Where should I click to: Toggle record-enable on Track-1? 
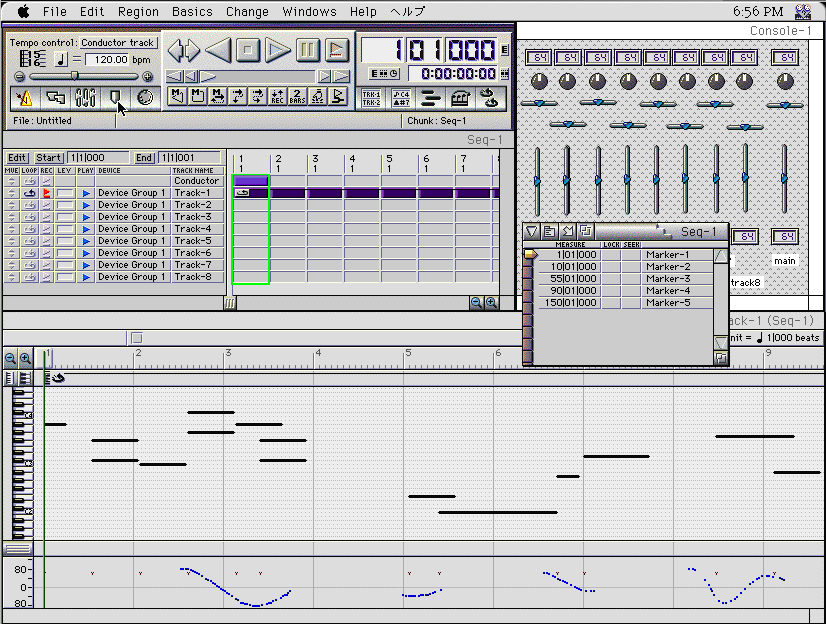point(47,193)
